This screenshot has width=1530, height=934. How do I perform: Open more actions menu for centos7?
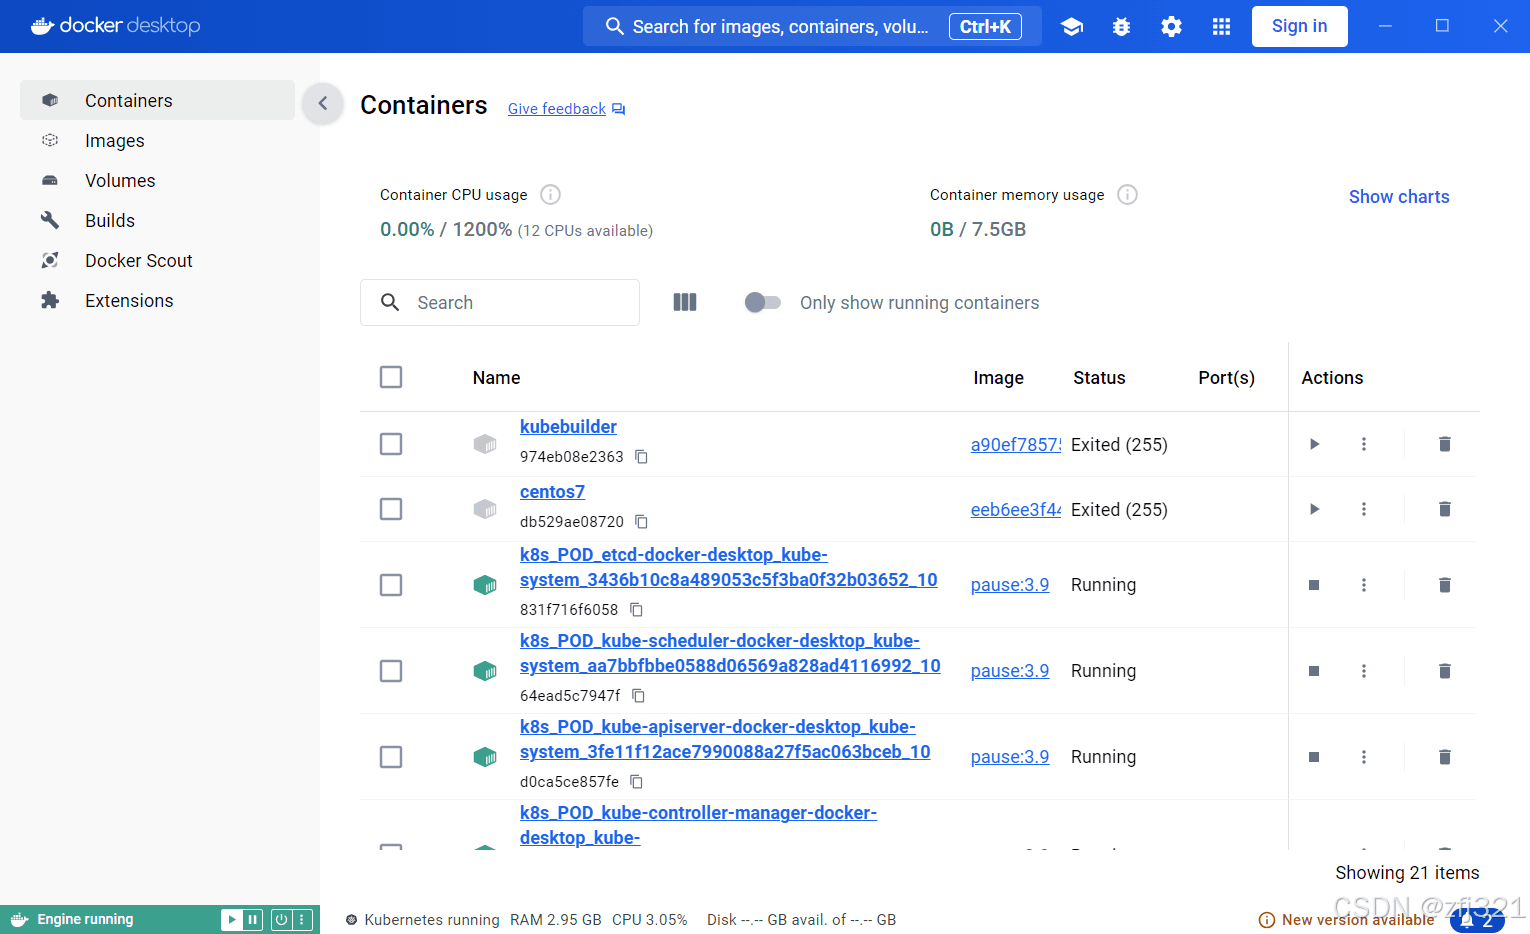click(1363, 509)
